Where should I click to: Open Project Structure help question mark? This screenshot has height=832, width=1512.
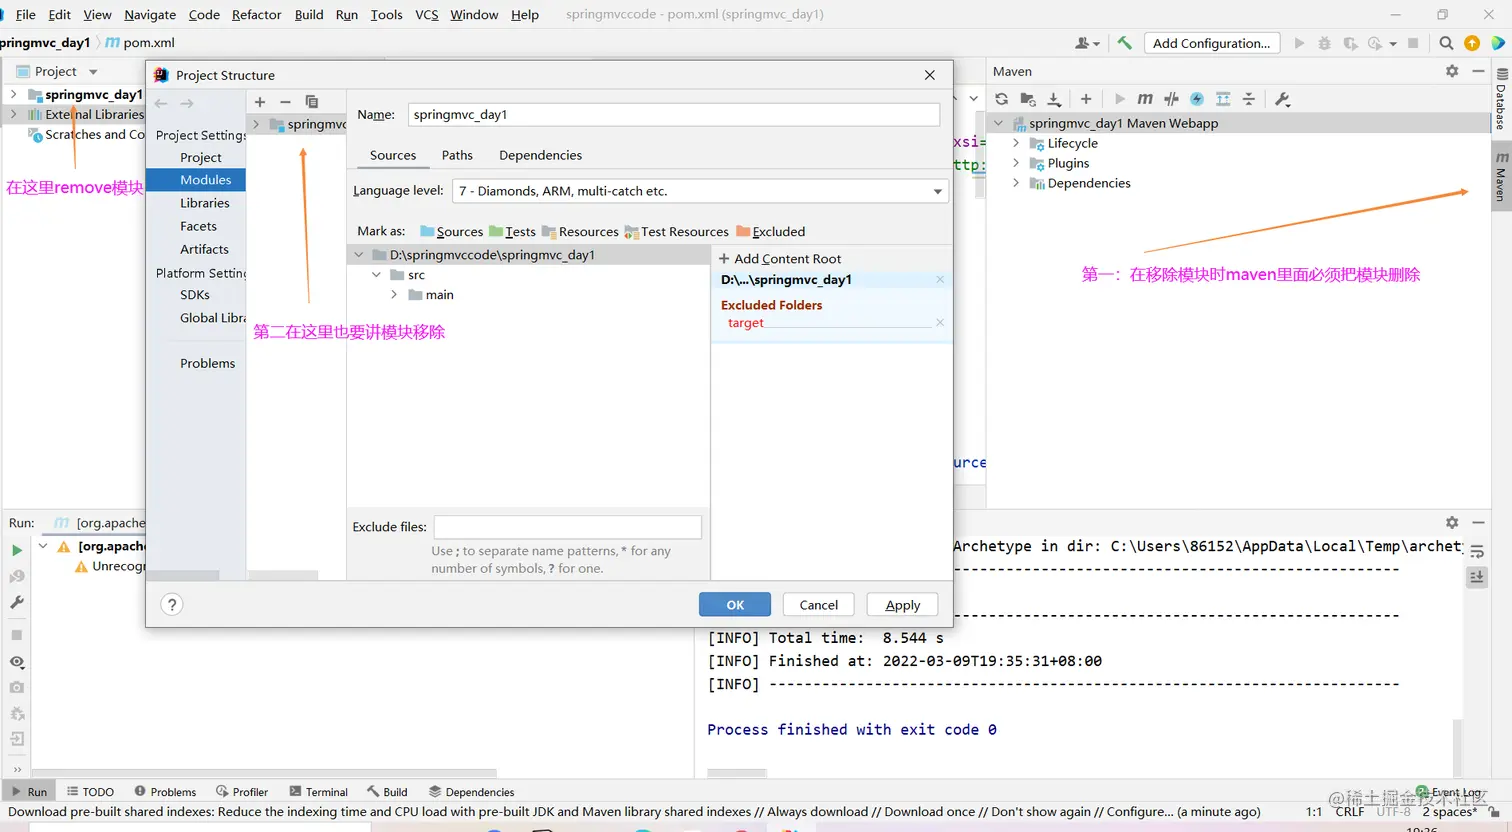(x=172, y=604)
